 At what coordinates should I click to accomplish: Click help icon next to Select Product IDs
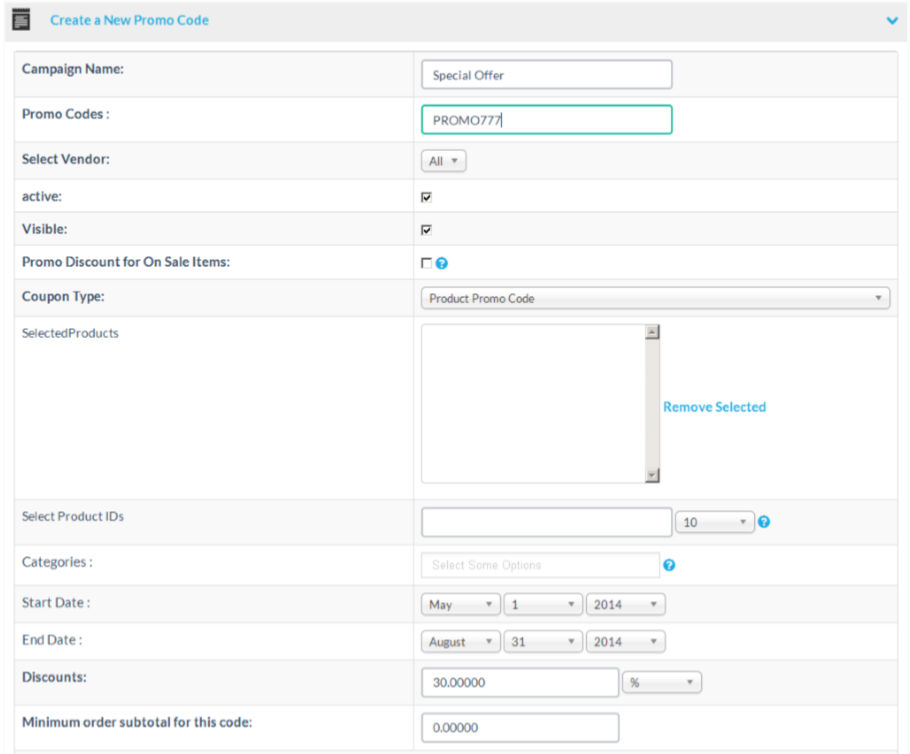[764, 522]
